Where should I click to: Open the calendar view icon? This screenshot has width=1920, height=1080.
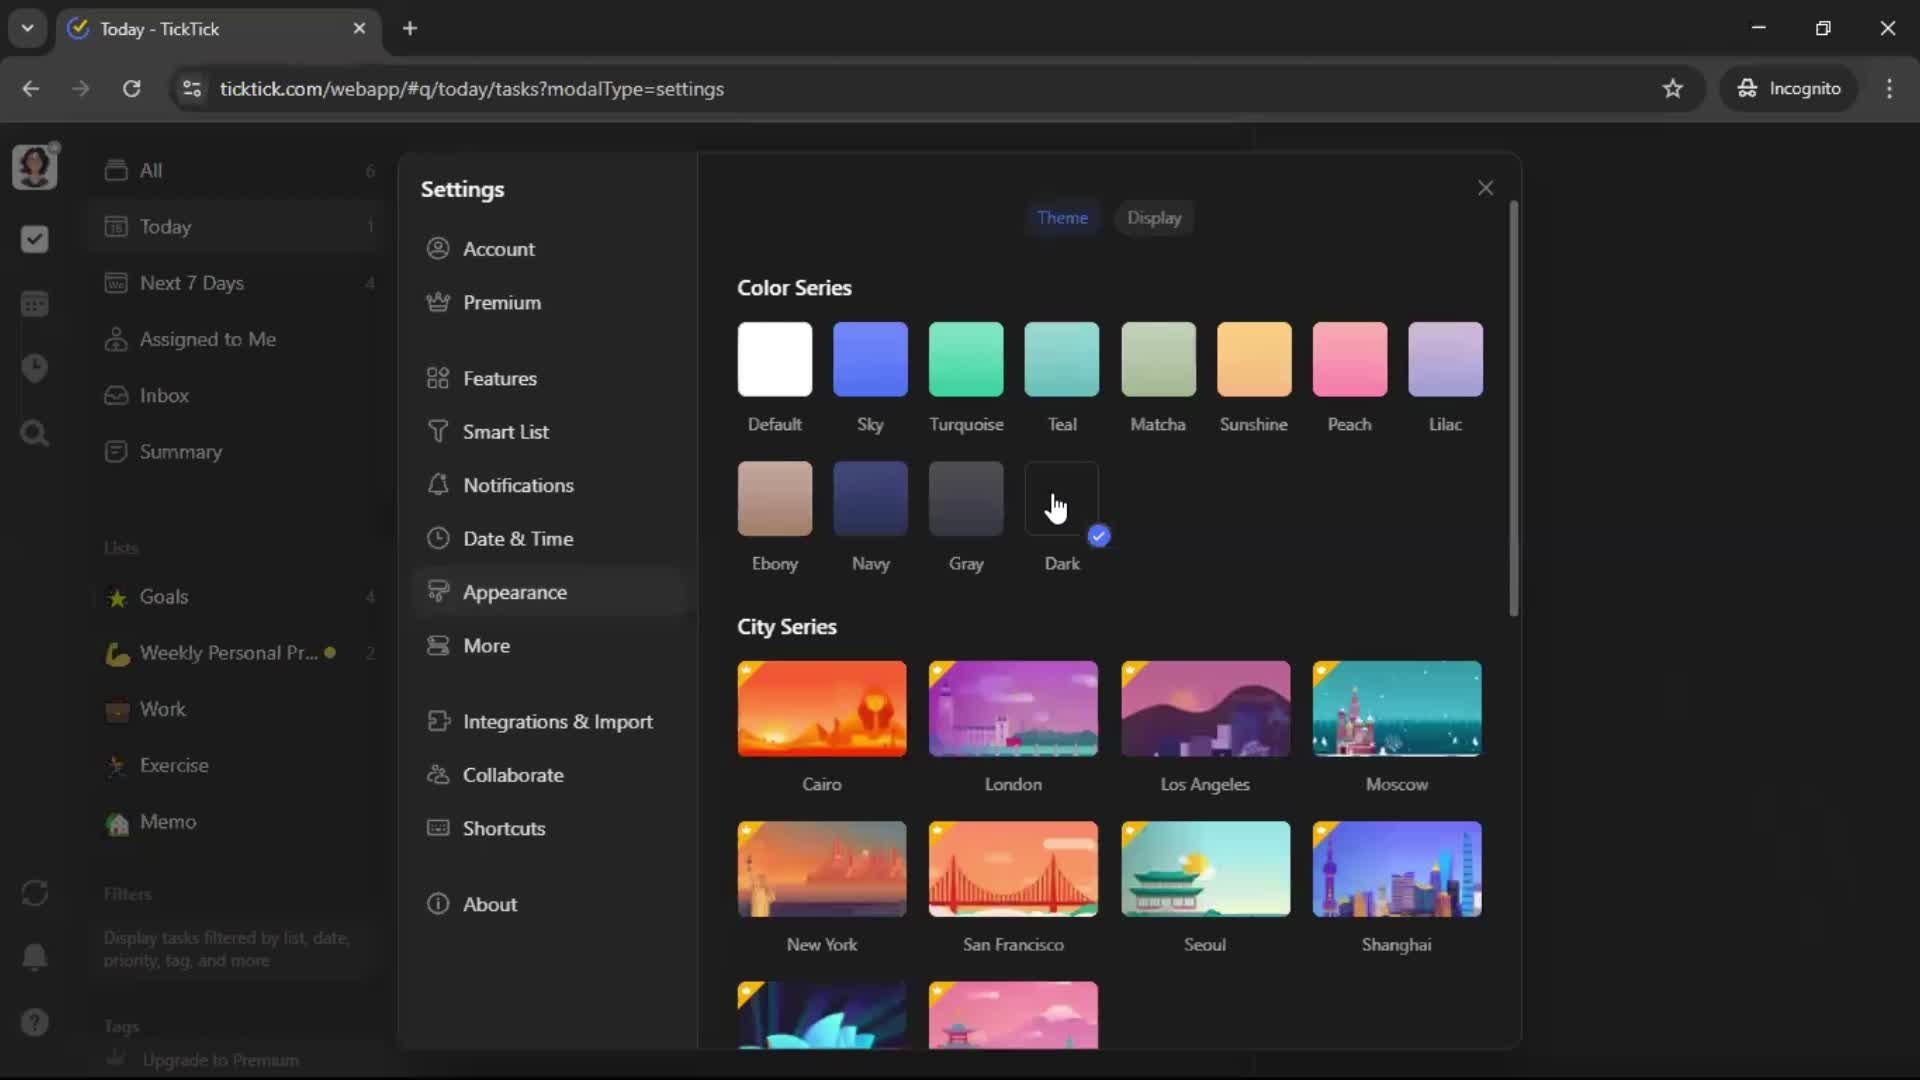[x=34, y=304]
